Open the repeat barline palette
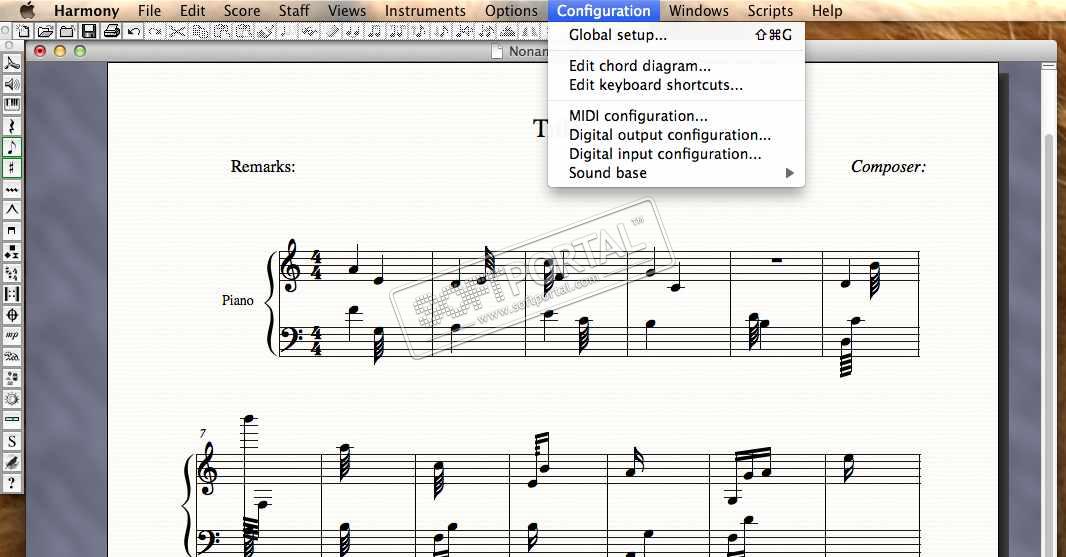The height and width of the screenshot is (557, 1066). point(12,294)
